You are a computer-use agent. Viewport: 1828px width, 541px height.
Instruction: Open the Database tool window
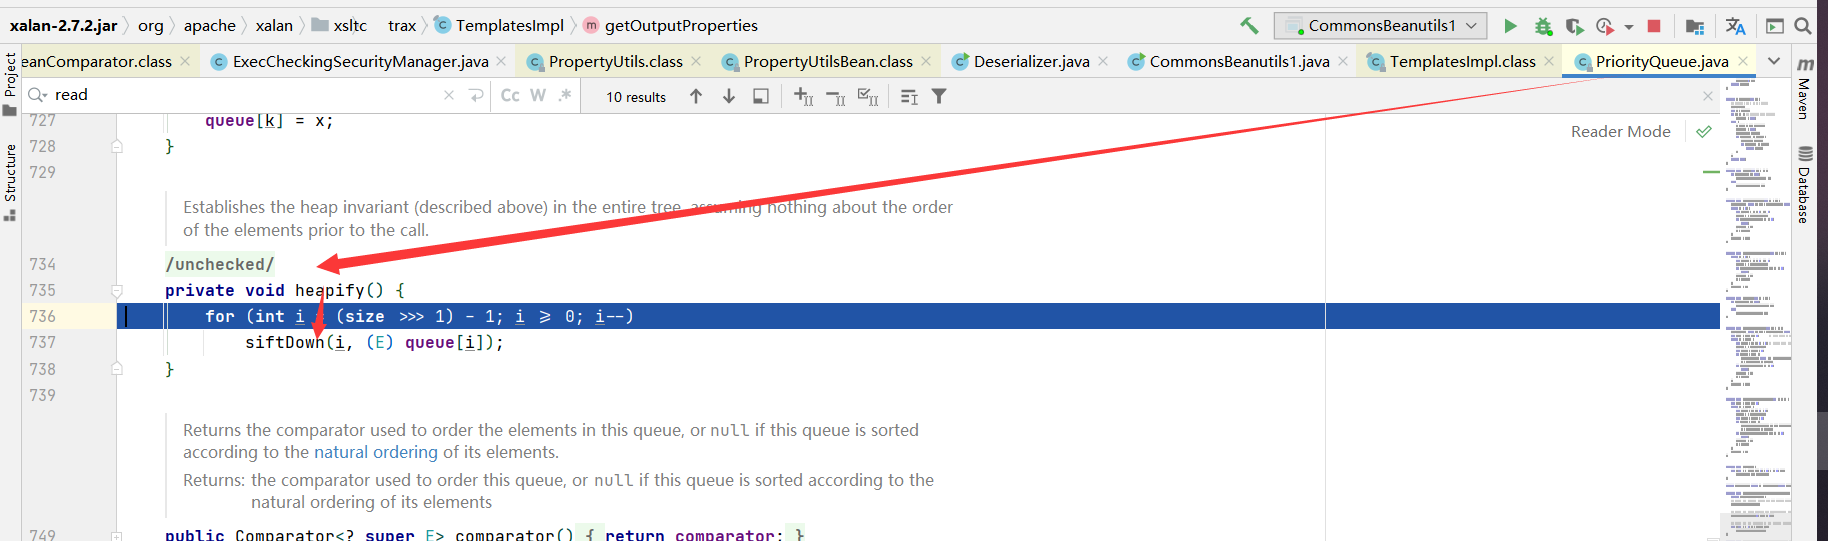pyautogui.click(x=1805, y=184)
